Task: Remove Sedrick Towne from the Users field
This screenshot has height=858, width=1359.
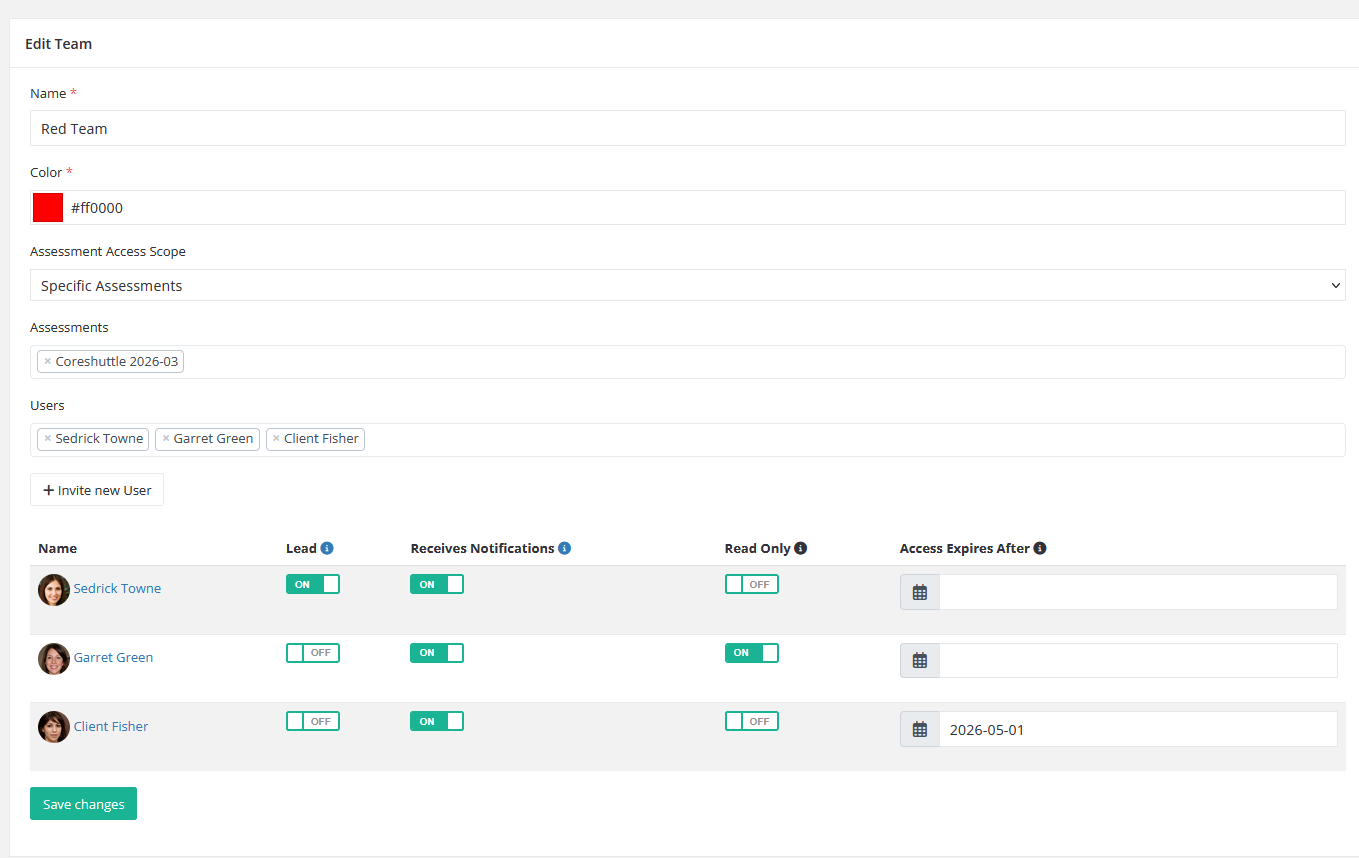Action: (45, 438)
